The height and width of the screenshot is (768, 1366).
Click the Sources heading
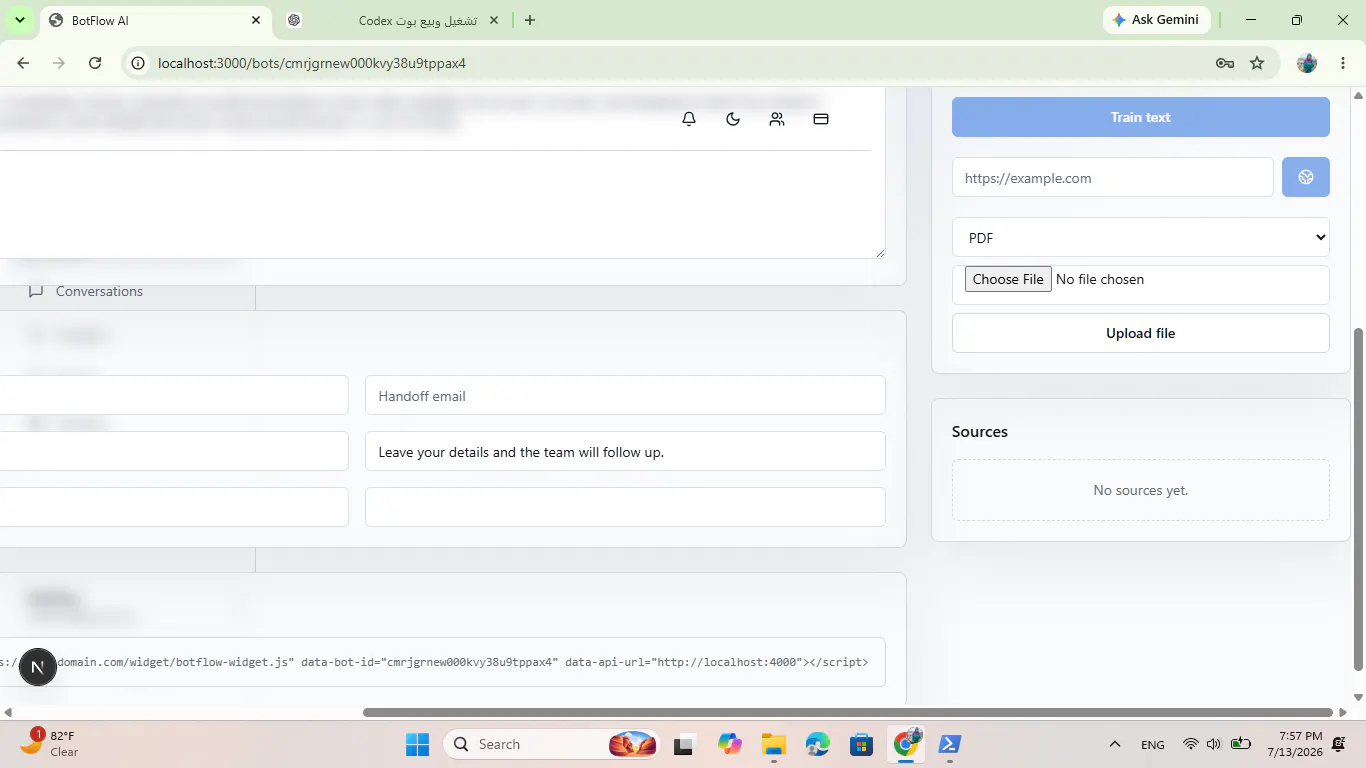[980, 432]
